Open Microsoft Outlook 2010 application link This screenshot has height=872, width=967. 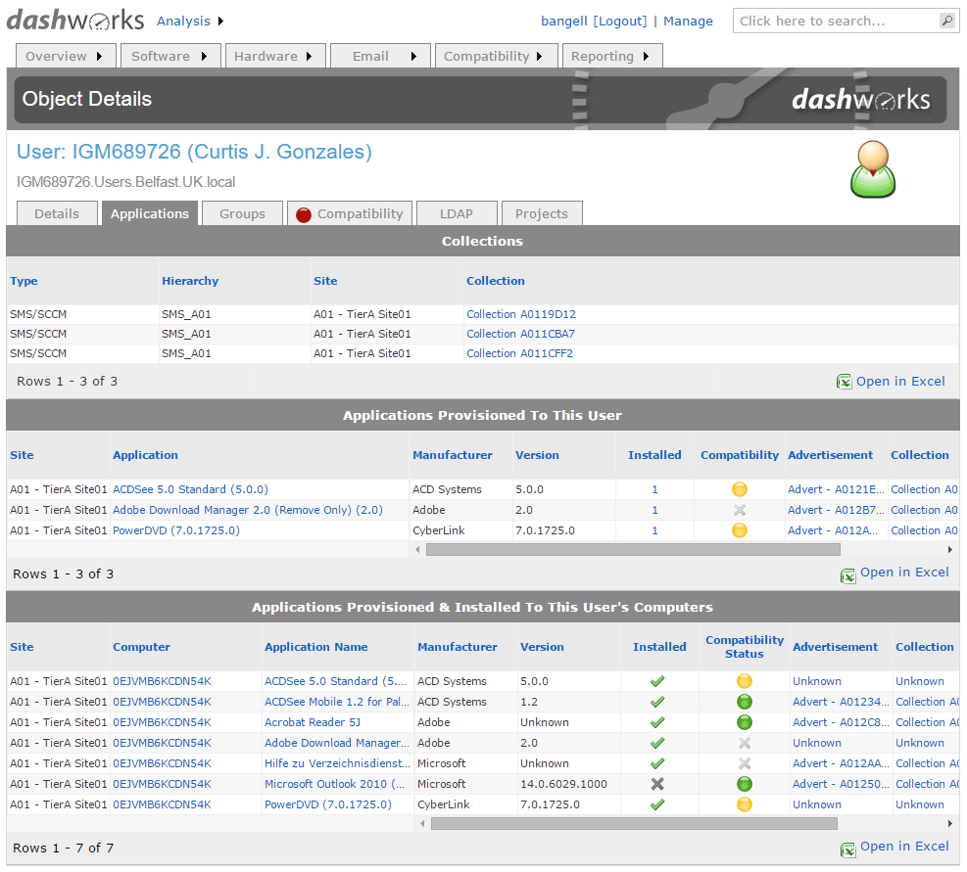[334, 784]
